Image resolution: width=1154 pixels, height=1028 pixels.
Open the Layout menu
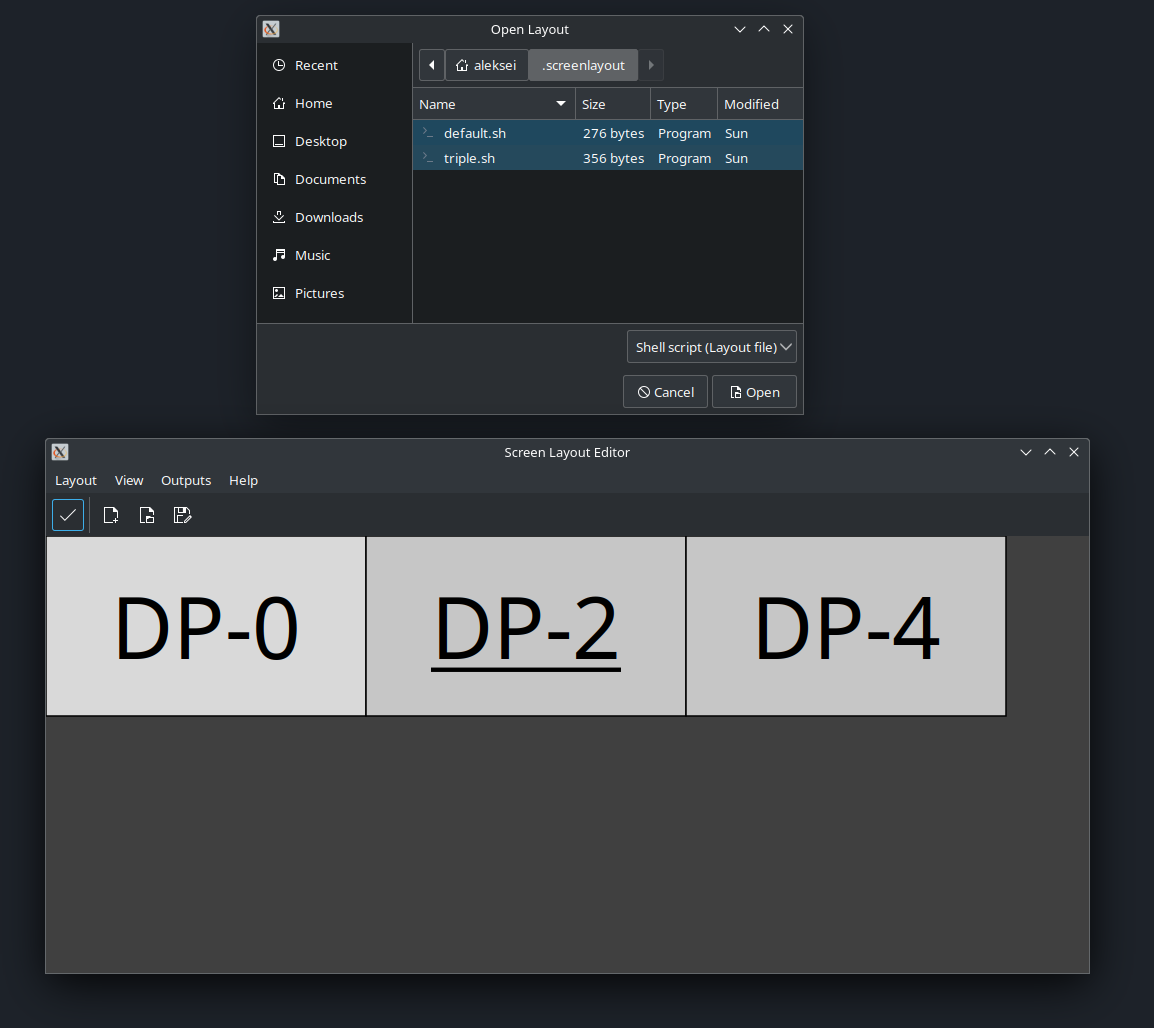pyautogui.click(x=76, y=480)
